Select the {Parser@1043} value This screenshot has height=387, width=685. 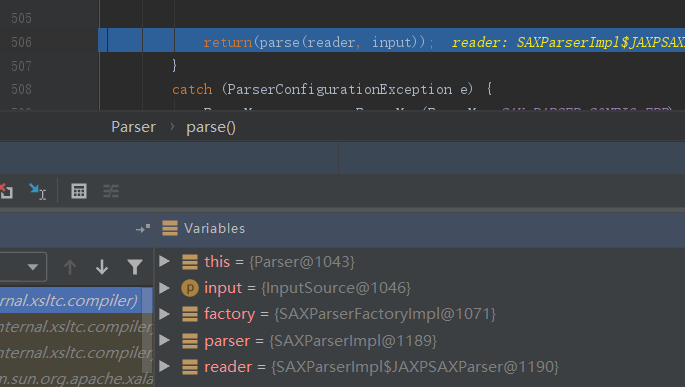coord(302,262)
